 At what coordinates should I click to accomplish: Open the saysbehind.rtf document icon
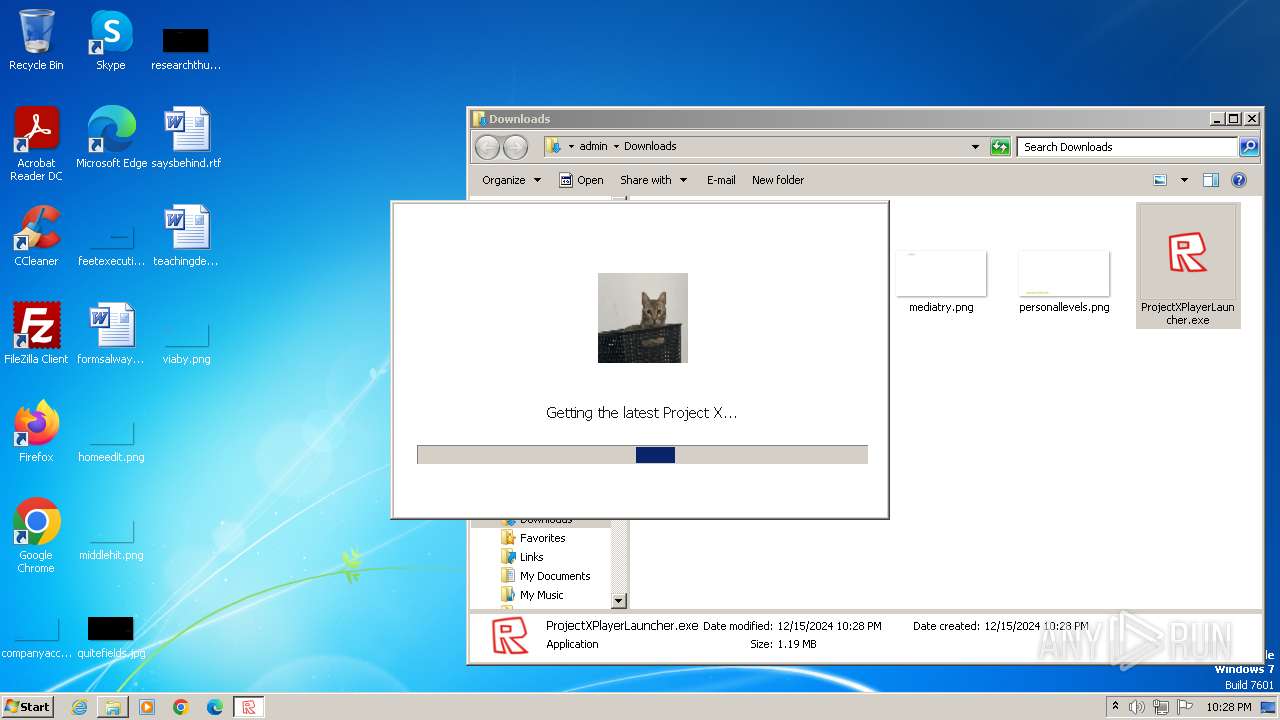tap(186, 137)
